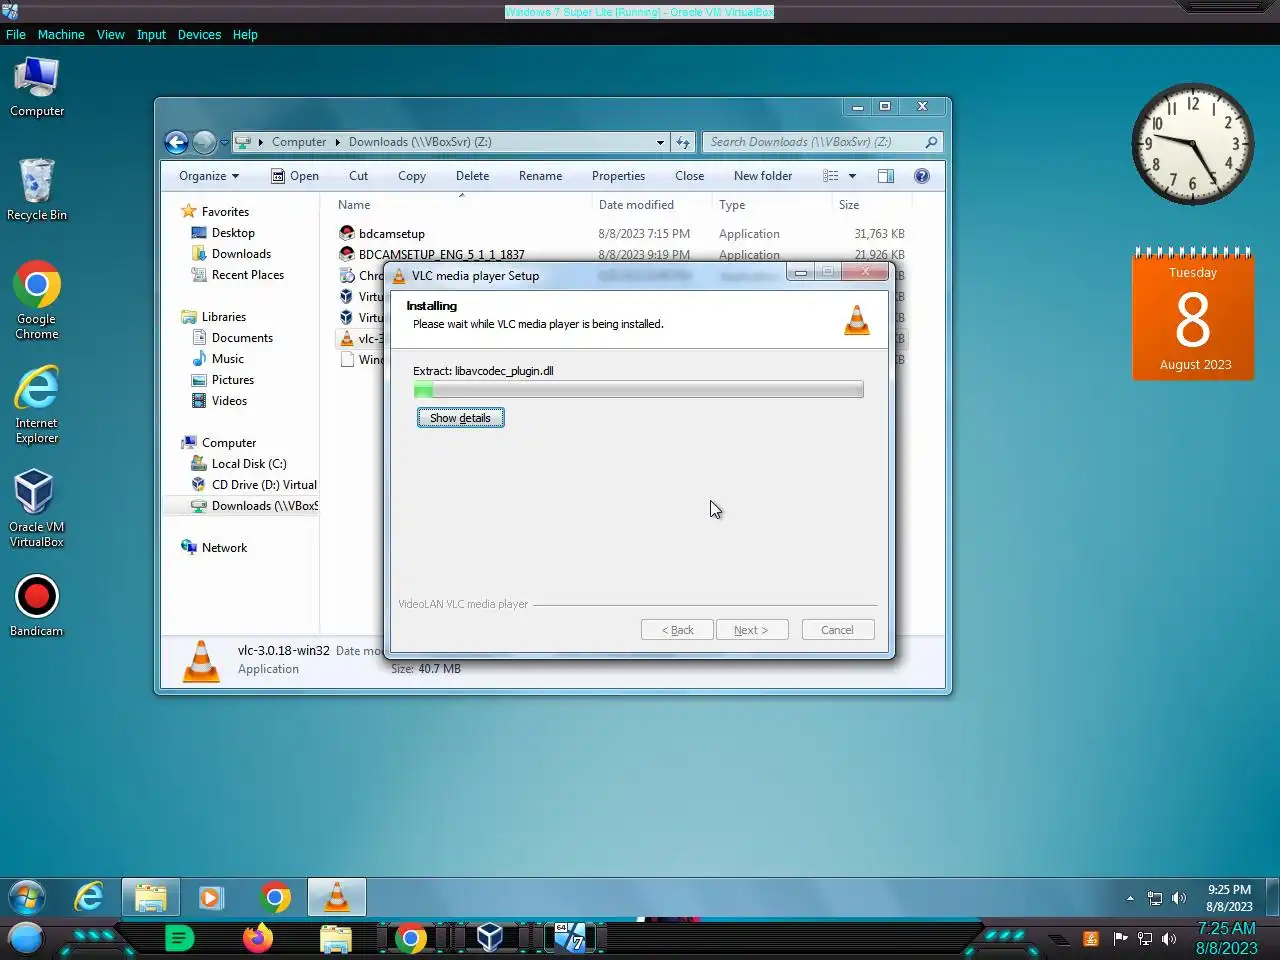Click Cancel in the VLC installer
The width and height of the screenshot is (1280, 960).
click(837, 630)
